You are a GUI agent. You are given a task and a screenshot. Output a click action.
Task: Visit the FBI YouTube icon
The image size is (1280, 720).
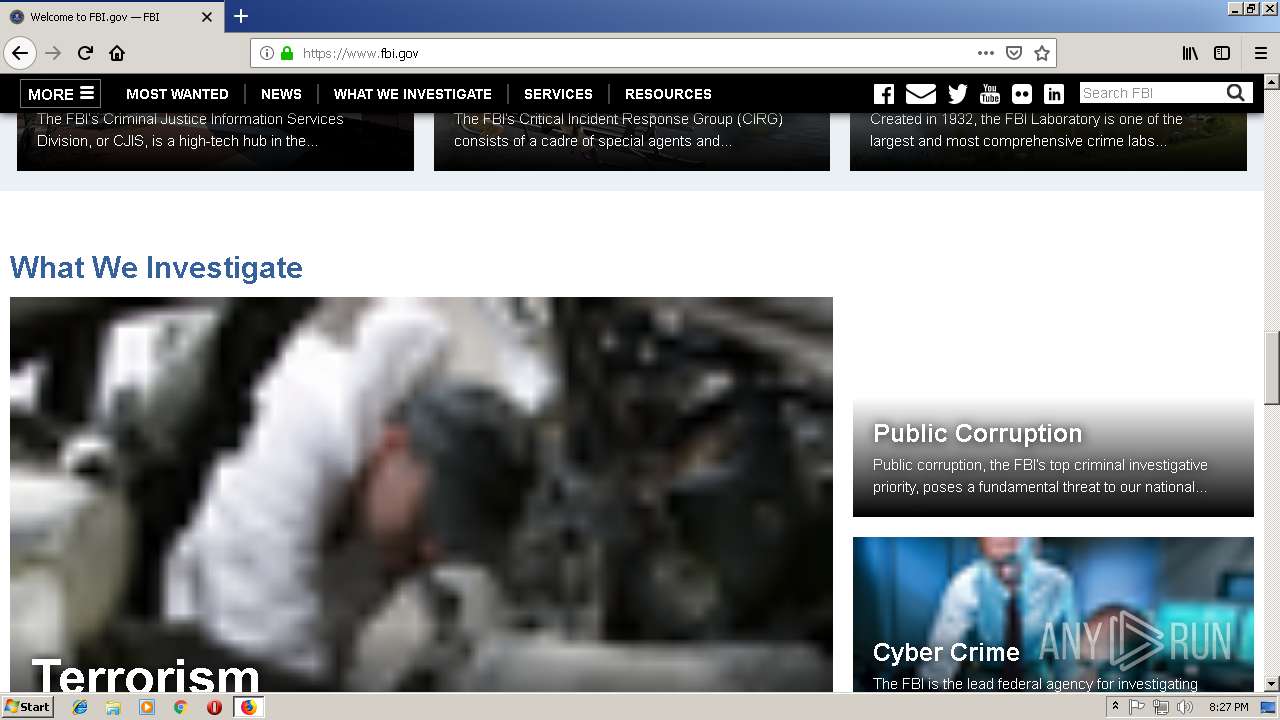[x=990, y=94]
